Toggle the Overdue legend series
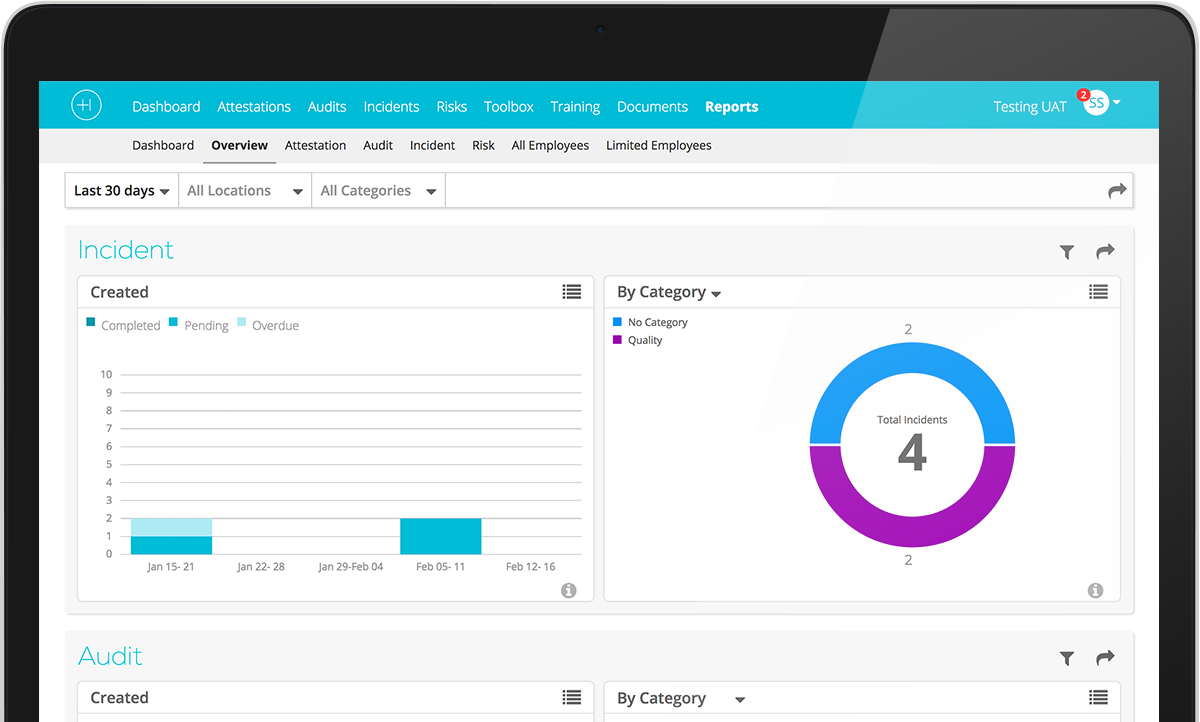1200x722 pixels. [268, 325]
